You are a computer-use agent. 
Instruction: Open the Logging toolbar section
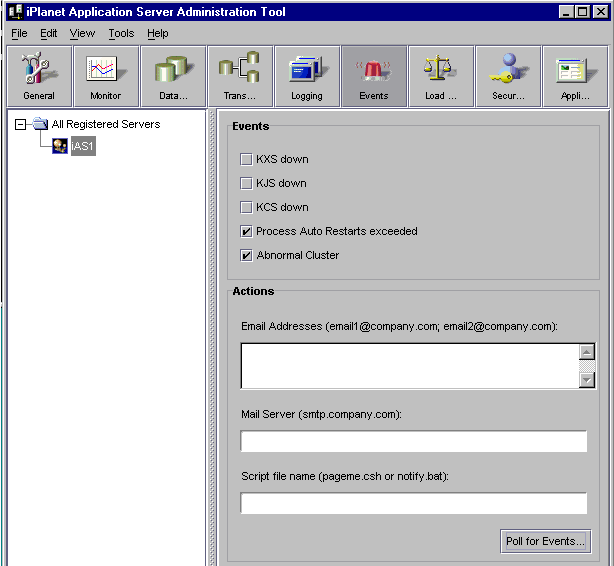pyautogui.click(x=307, y=76)
